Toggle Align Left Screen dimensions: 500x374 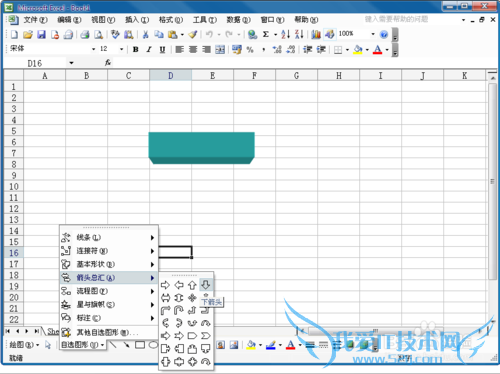click(180, 50)
